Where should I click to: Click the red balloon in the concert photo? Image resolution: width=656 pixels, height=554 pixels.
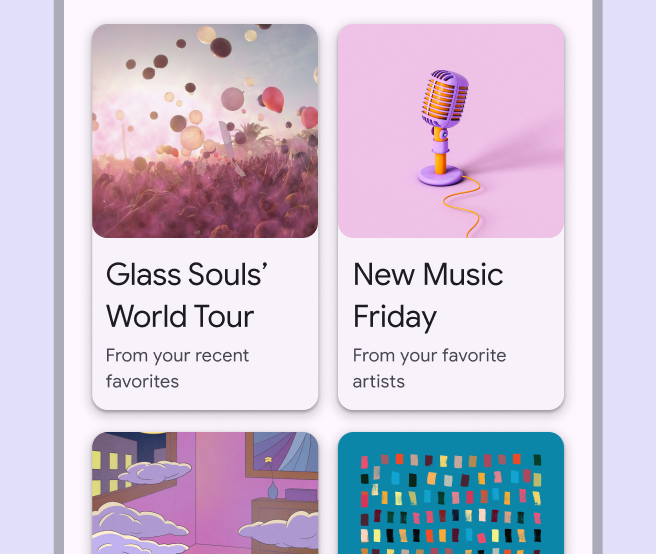272,99
